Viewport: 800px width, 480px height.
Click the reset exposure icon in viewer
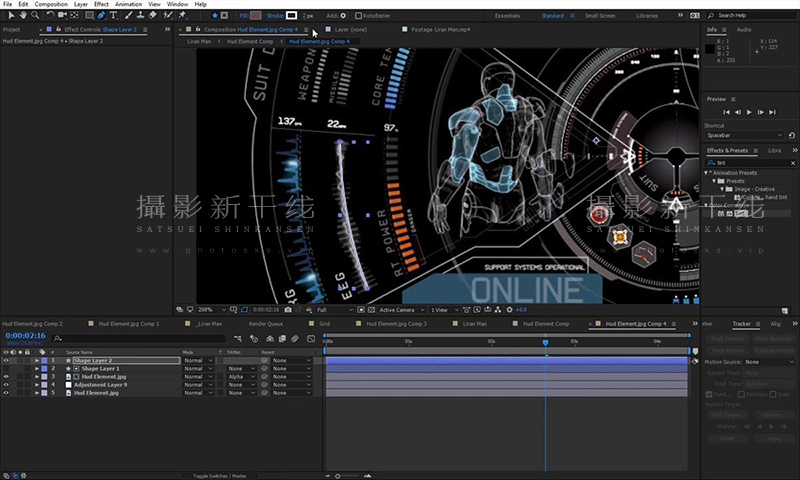coord(509,310)
